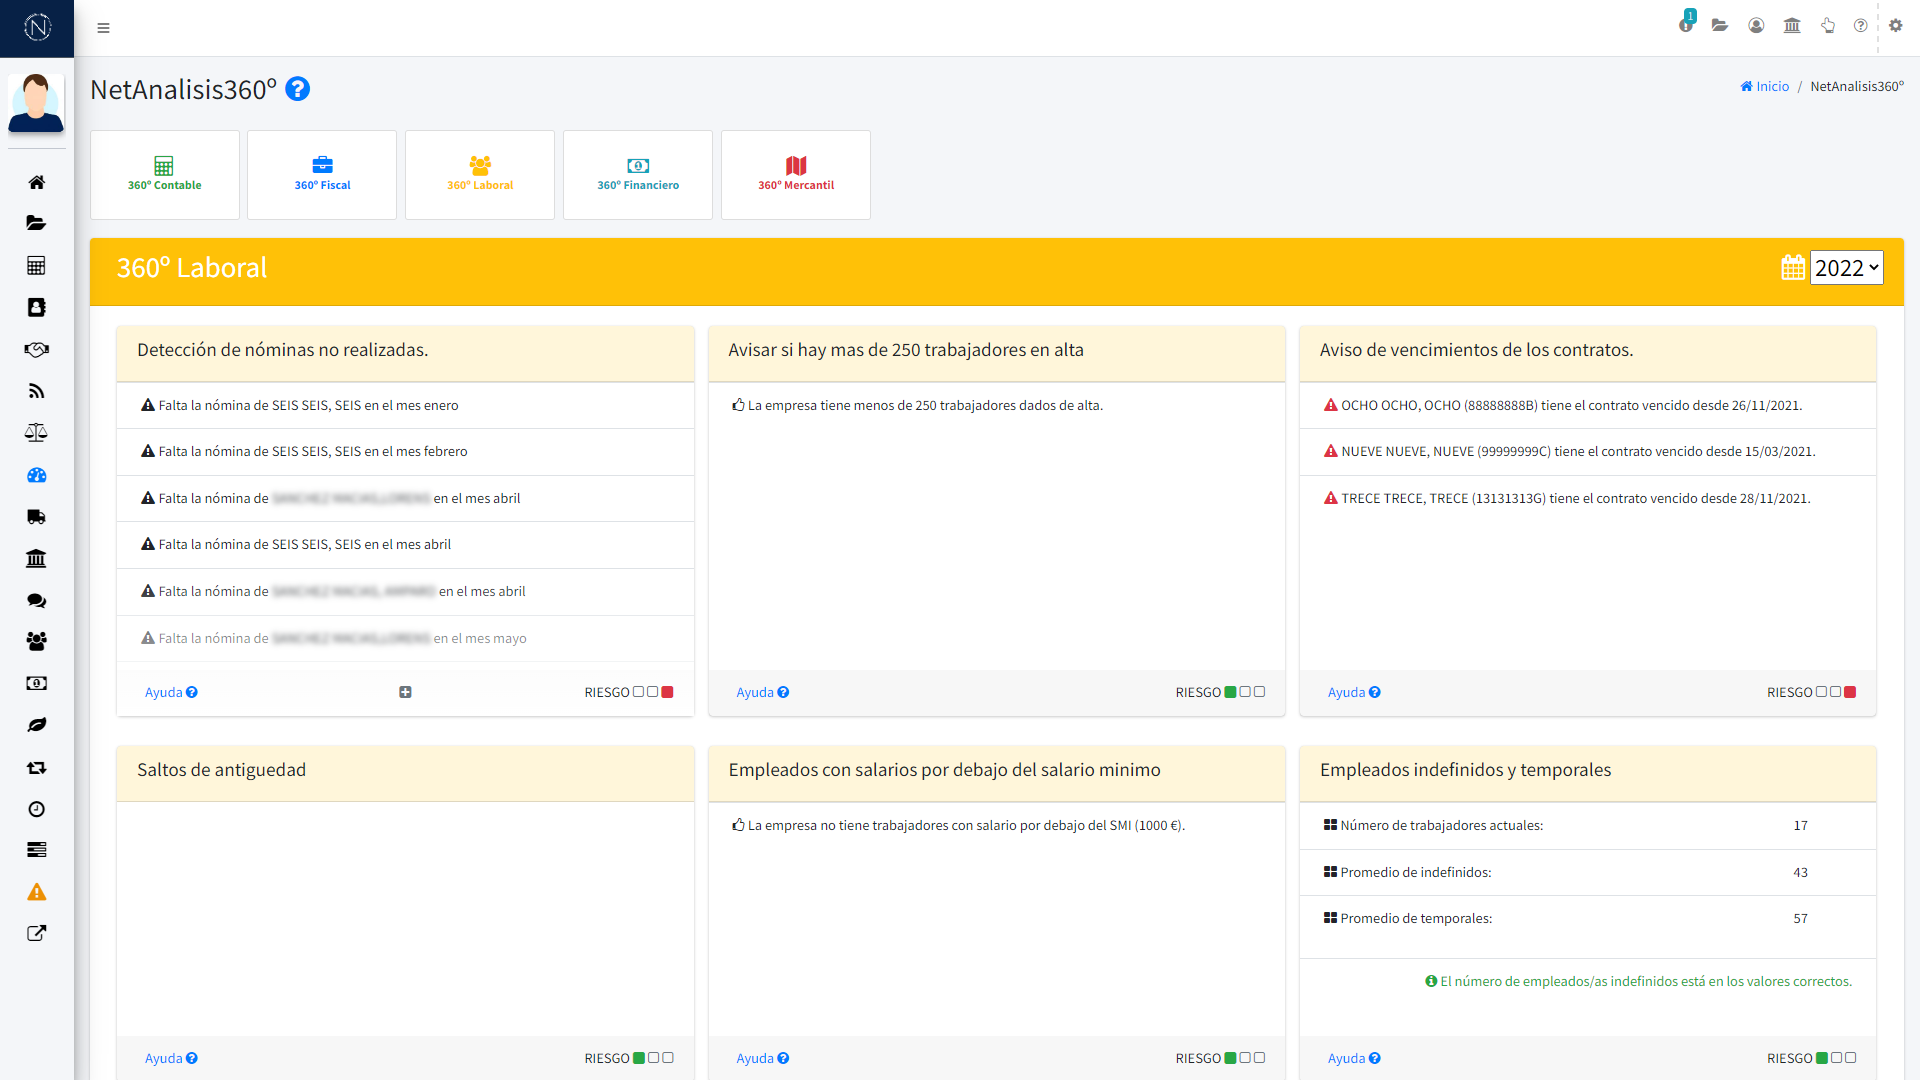Switch to the 360° Mercantil tab
Image resolution: width=1920 pixels, height=1080 pixels.
(796, 174)
